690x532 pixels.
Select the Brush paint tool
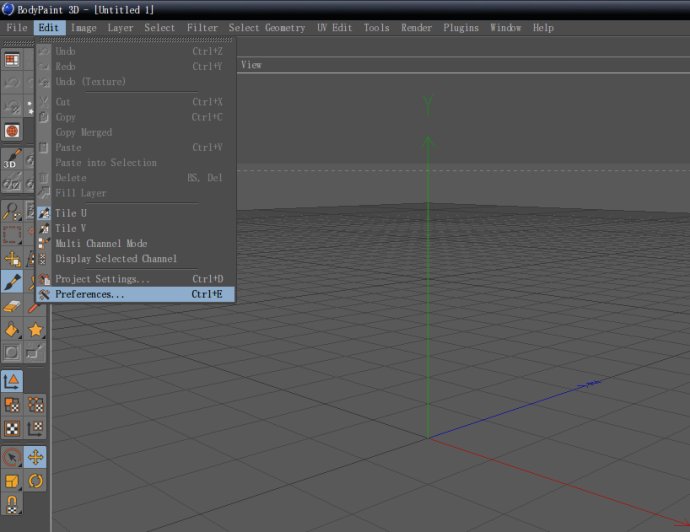click(12, 282)
